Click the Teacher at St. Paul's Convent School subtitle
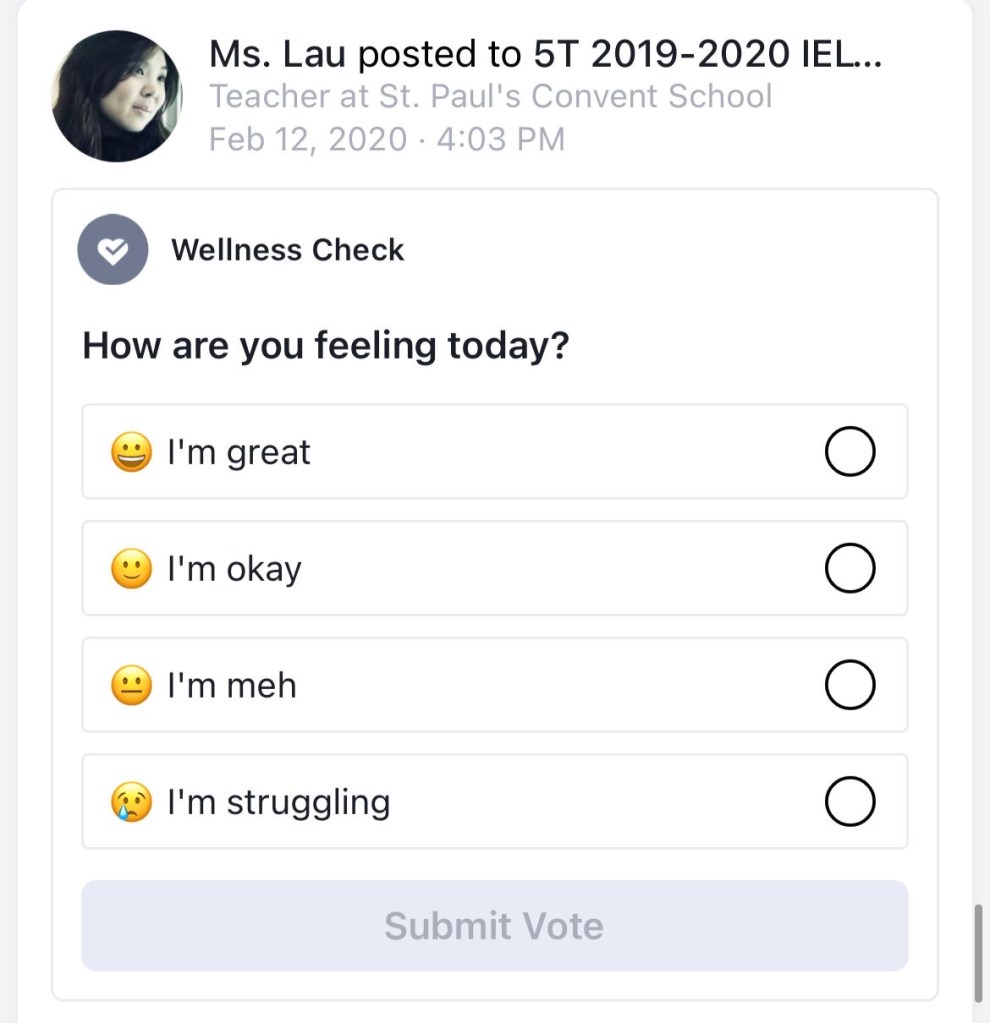Screen dimensions: 990x1023 490,96
